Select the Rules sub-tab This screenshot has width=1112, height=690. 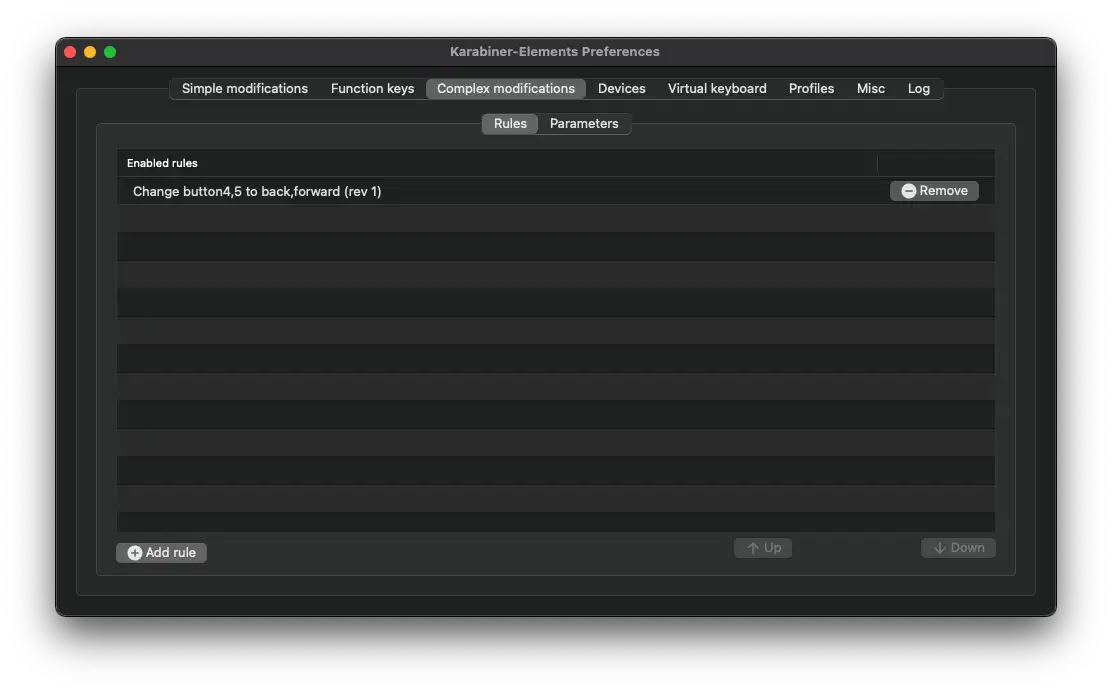tap(510, 123)
